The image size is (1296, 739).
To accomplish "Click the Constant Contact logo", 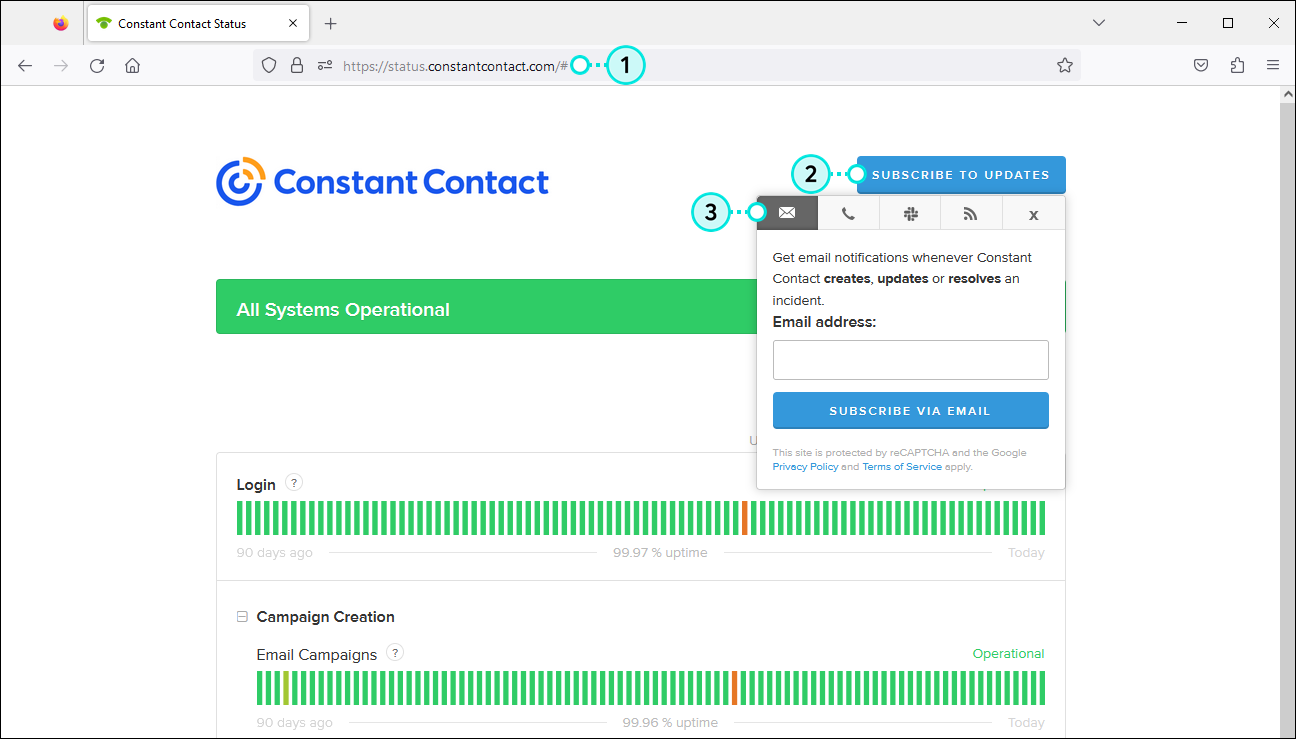I will click(383, 181).
